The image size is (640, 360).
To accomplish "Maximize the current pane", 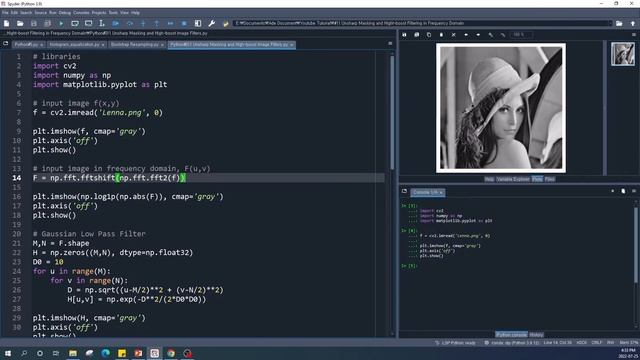I will click(198, 24).
